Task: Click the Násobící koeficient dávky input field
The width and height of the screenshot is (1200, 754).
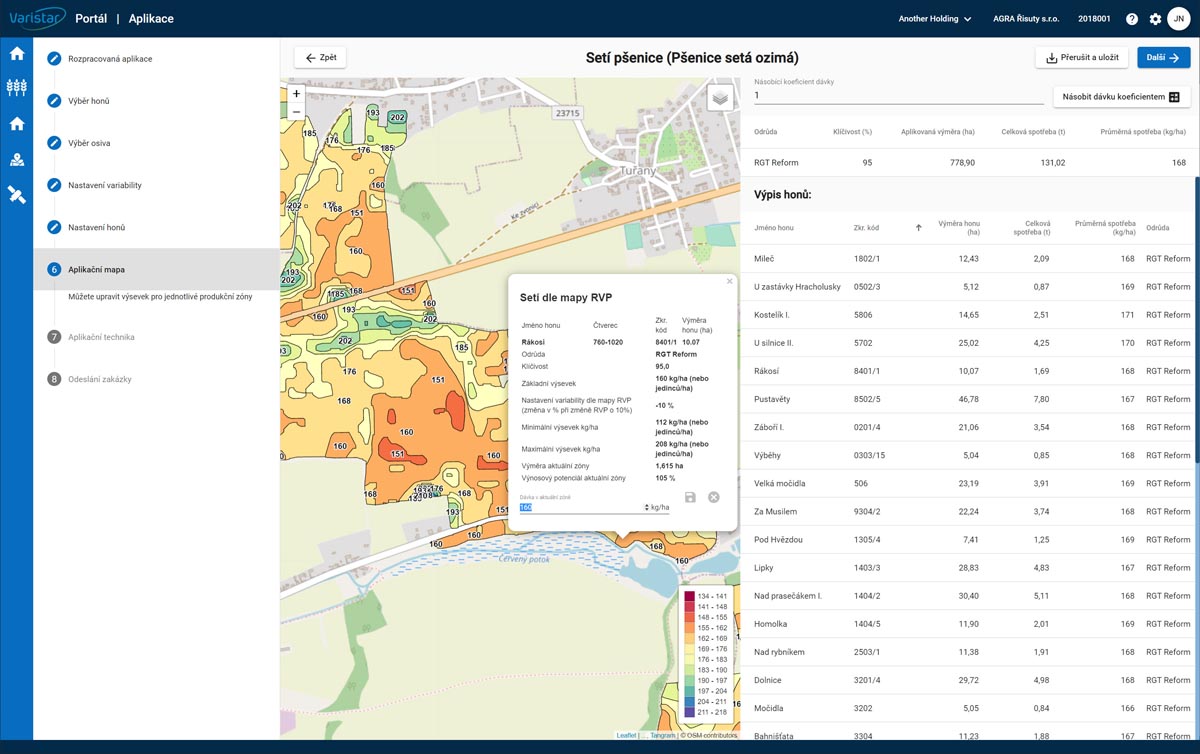Action: pyautogui.click(x=895, y=96)
